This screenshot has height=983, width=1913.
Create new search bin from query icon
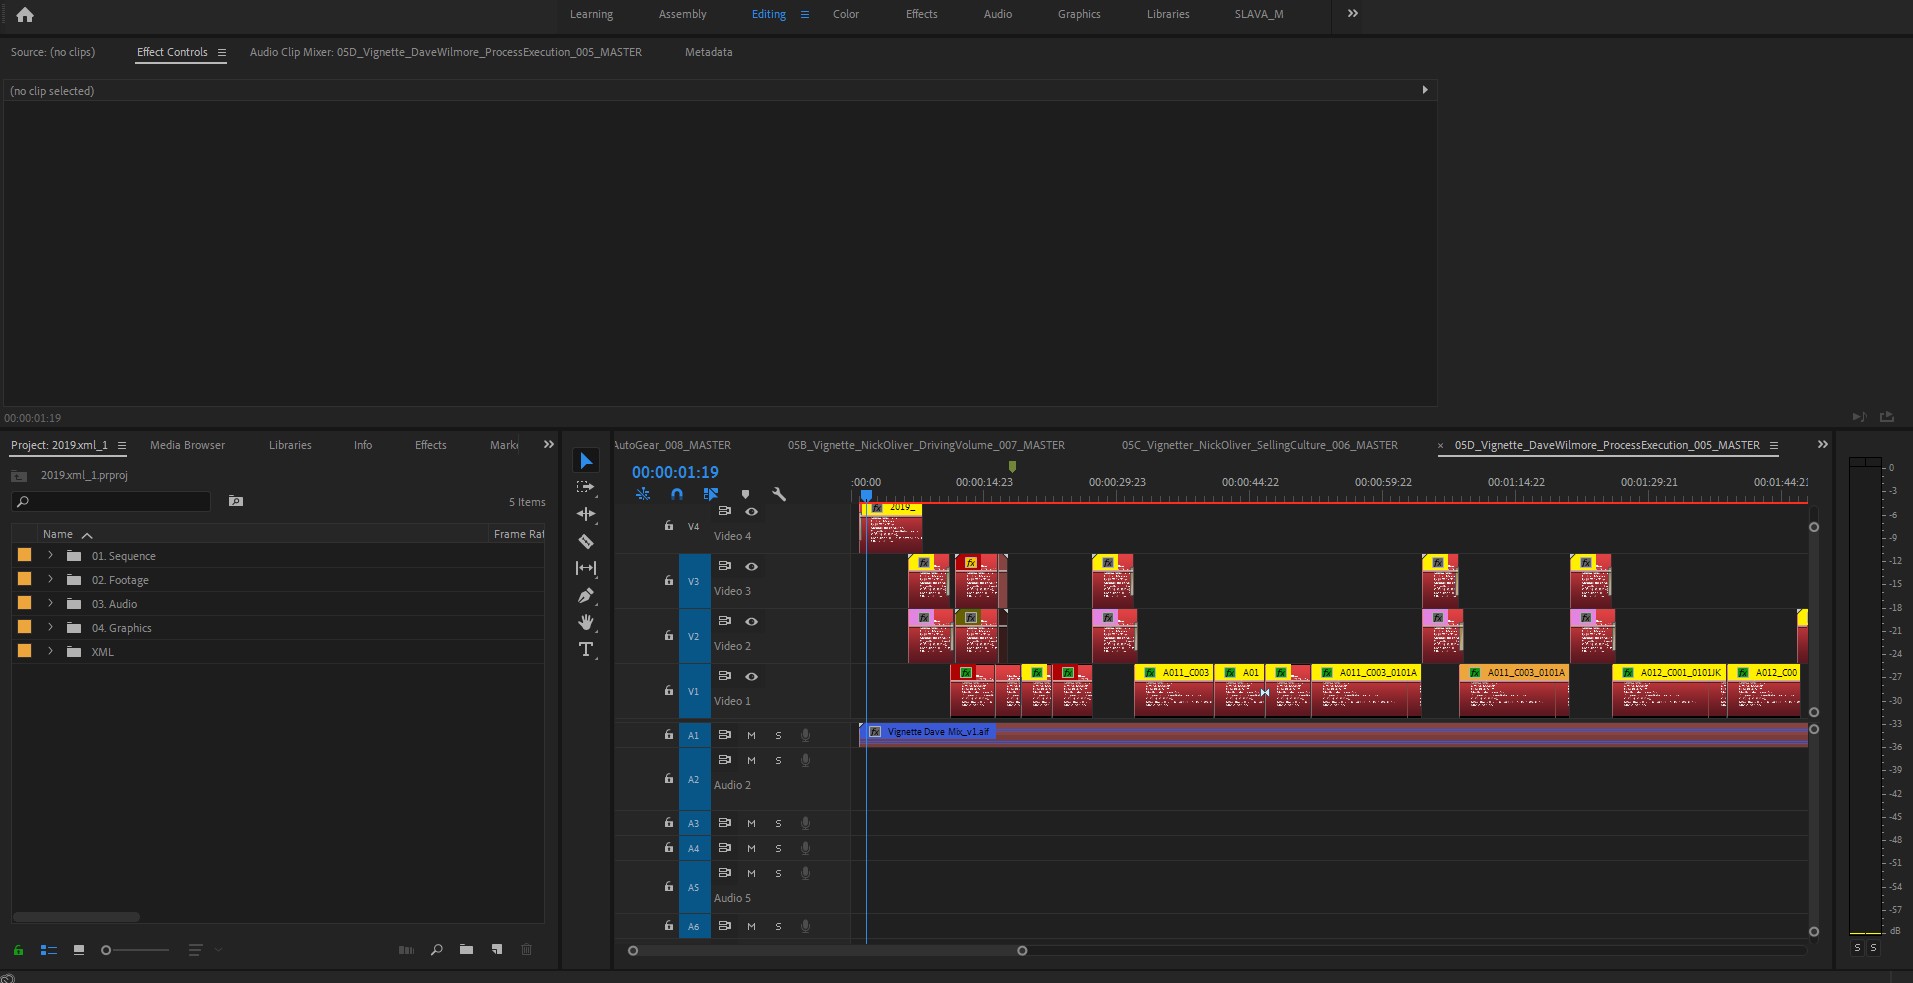tap(236, 501)
